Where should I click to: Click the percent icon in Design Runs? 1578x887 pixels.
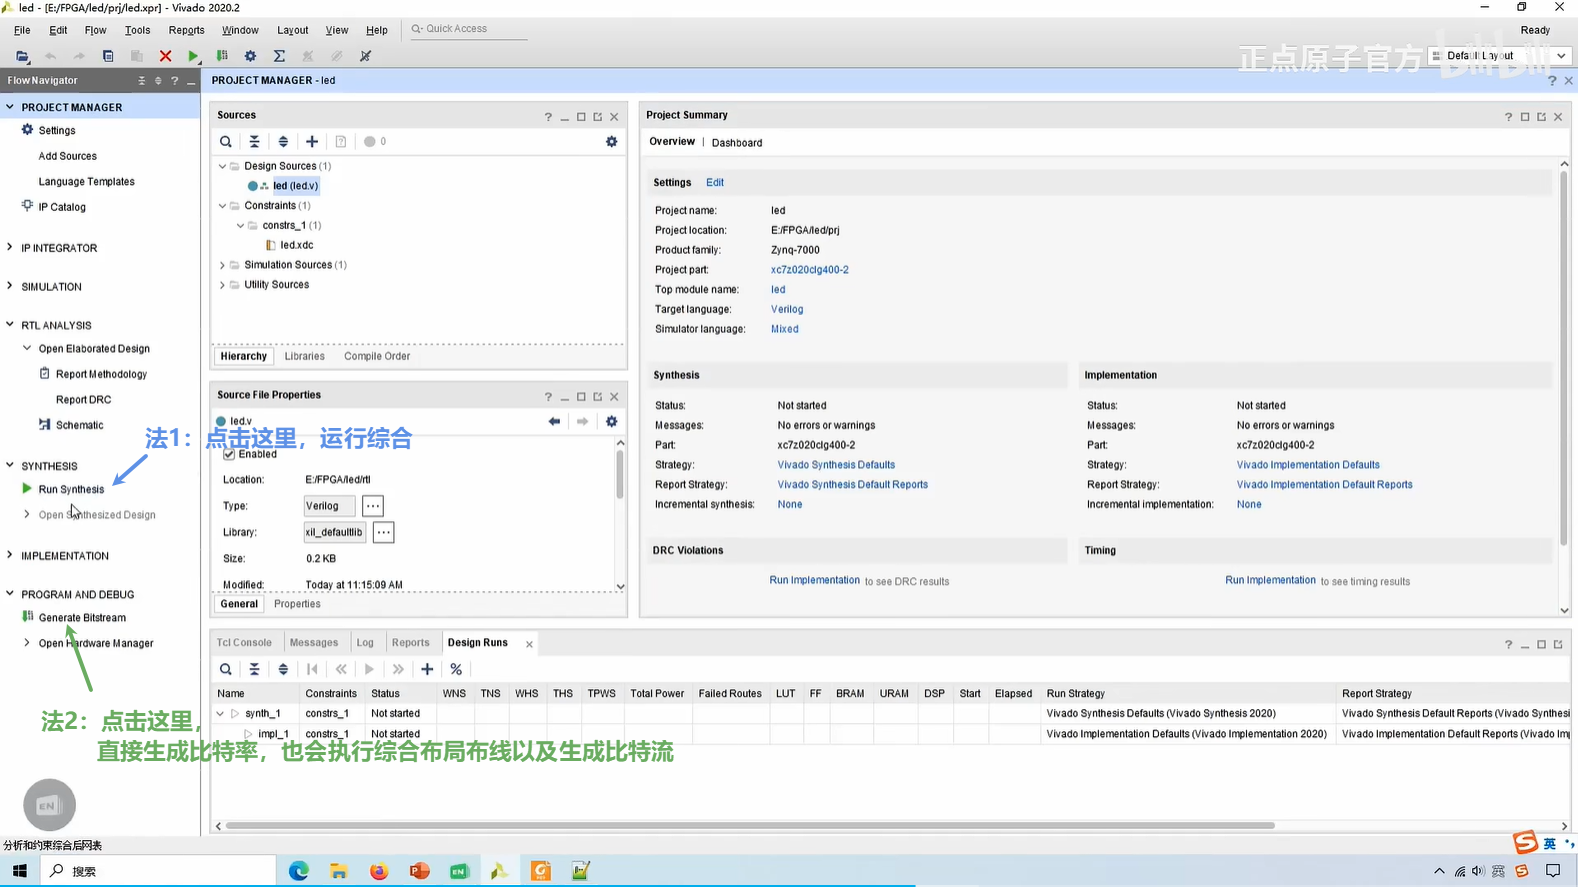click(456, 669)
